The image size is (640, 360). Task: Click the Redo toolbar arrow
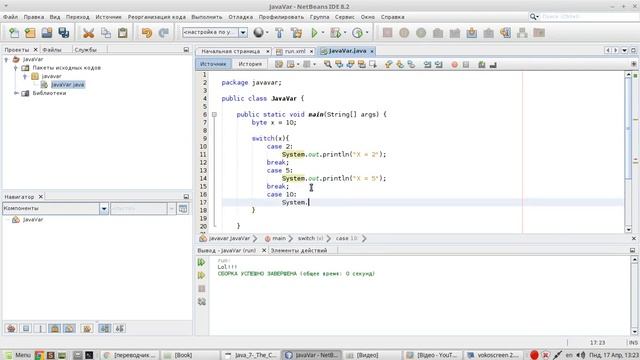click(163, 33)
